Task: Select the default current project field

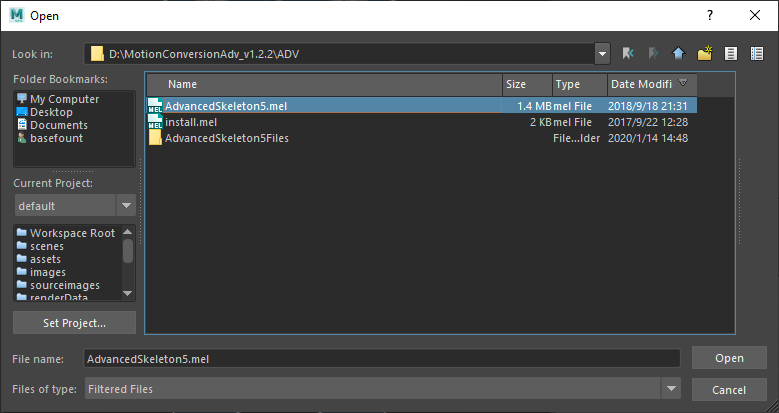Action: click(x=66, y=205)
